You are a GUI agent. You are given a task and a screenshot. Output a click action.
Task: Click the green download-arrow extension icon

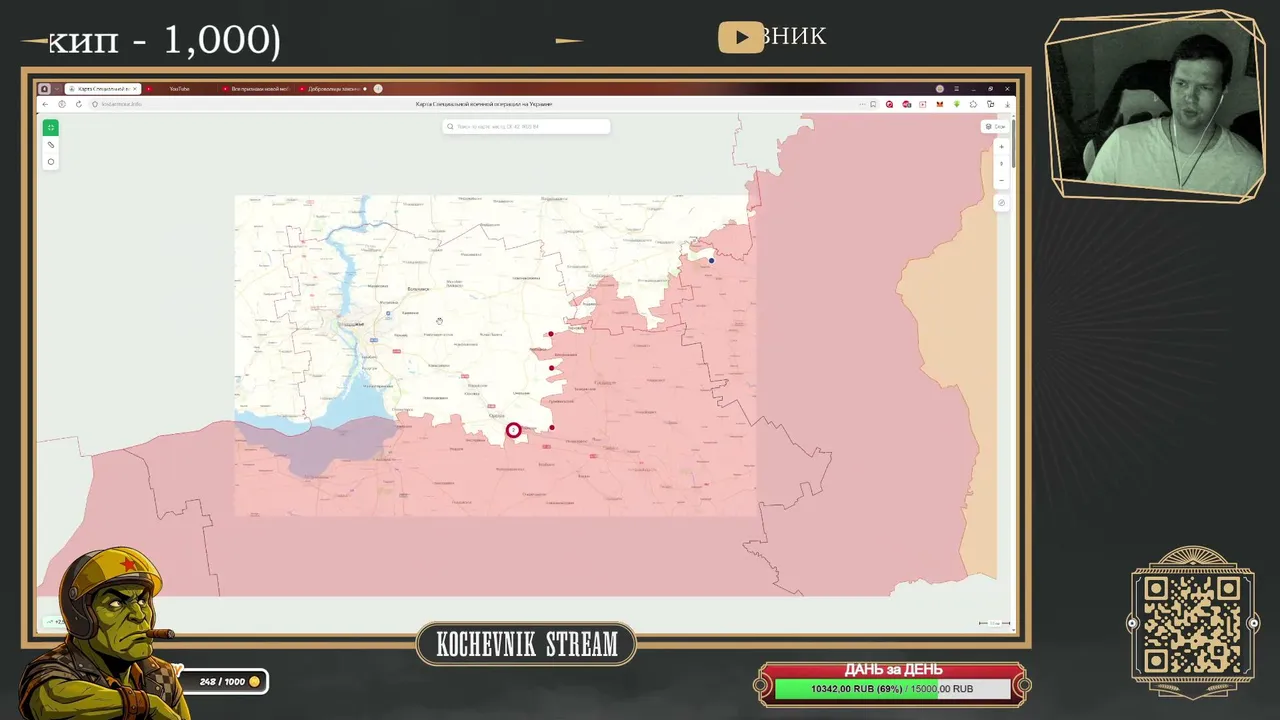957,104
